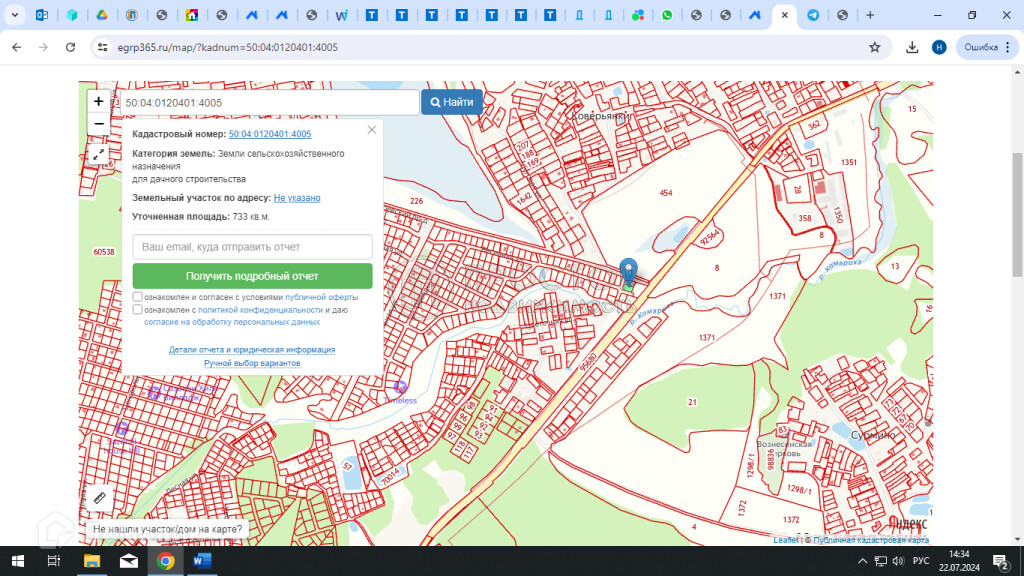Click the blue location pin marker

(628, 271)
